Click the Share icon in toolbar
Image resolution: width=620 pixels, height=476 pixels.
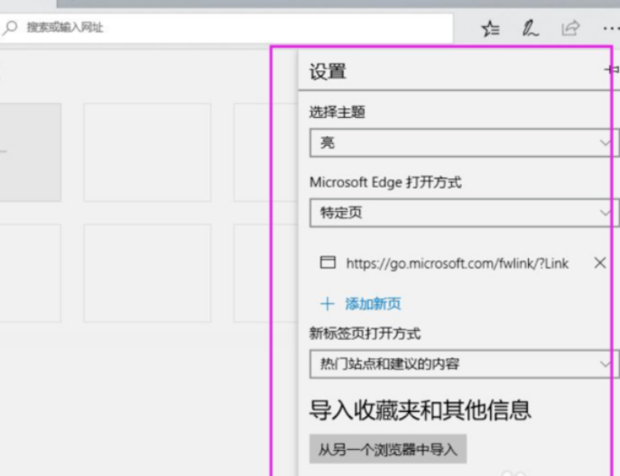click(571, 28)
